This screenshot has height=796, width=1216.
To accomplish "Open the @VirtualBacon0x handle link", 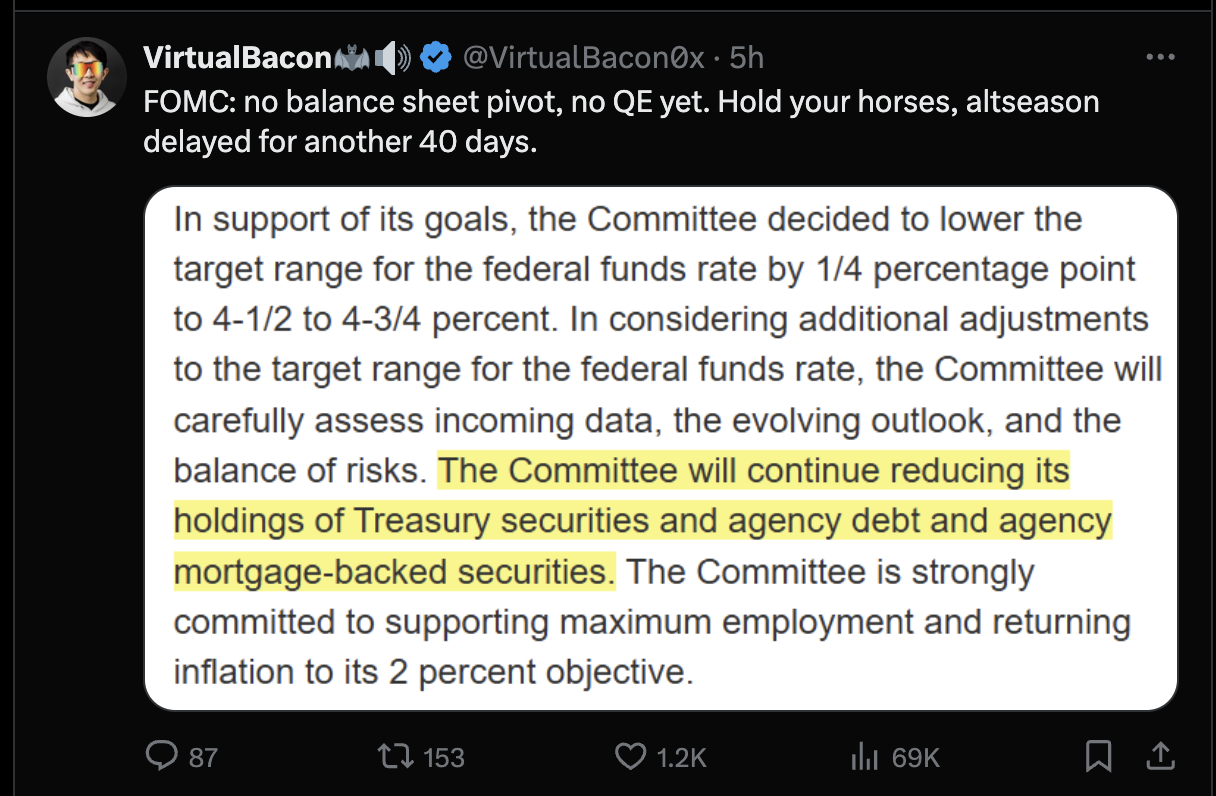I will 582,58.
